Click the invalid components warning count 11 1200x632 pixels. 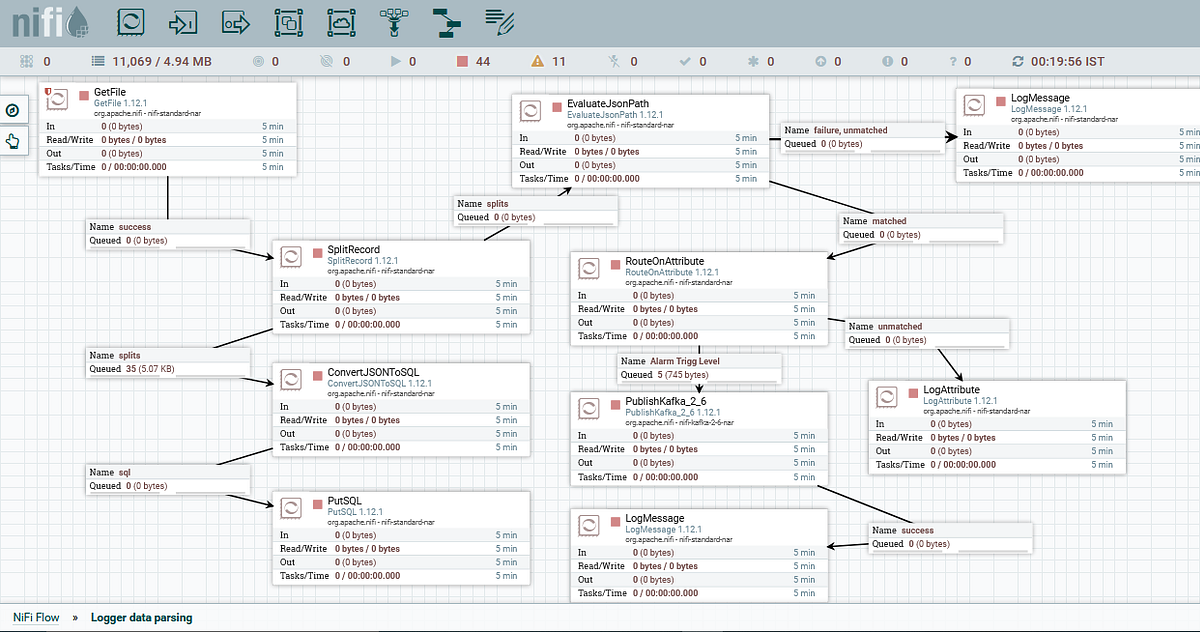(x=549, y=61)
